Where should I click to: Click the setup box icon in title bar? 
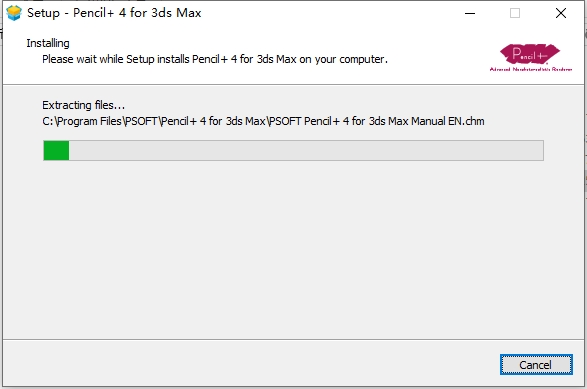(x=14, y=13)
